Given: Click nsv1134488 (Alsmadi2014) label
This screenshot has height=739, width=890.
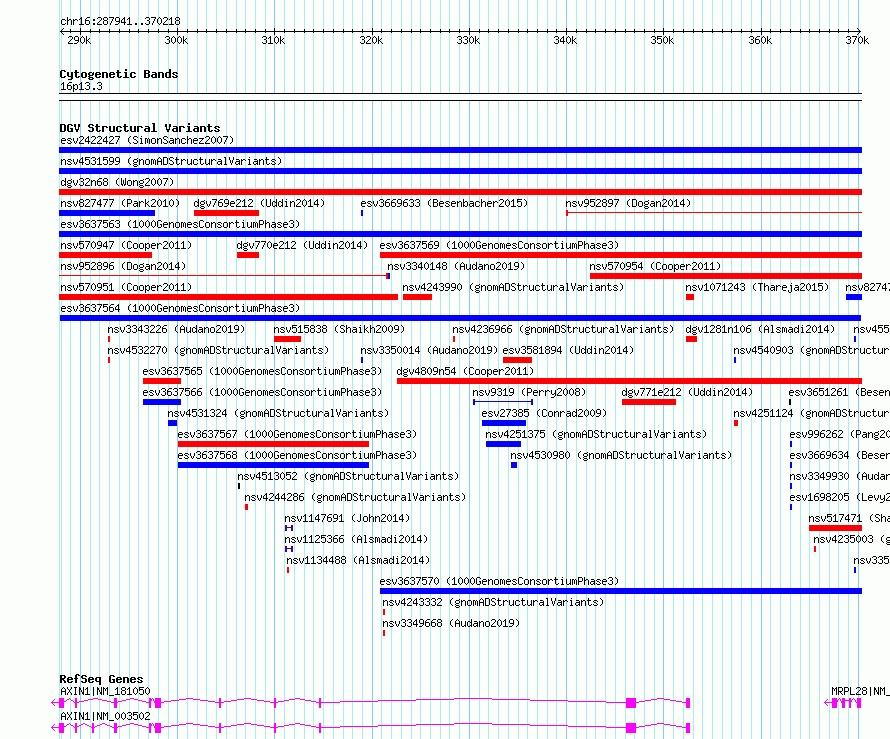Looking at the screenshot, I should 358,560.
